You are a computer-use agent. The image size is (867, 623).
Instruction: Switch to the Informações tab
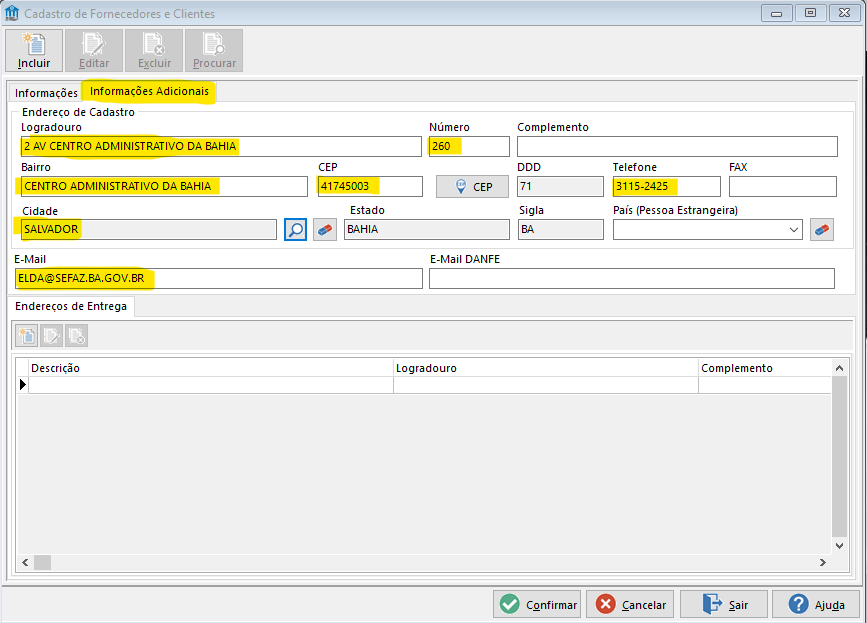46,93
